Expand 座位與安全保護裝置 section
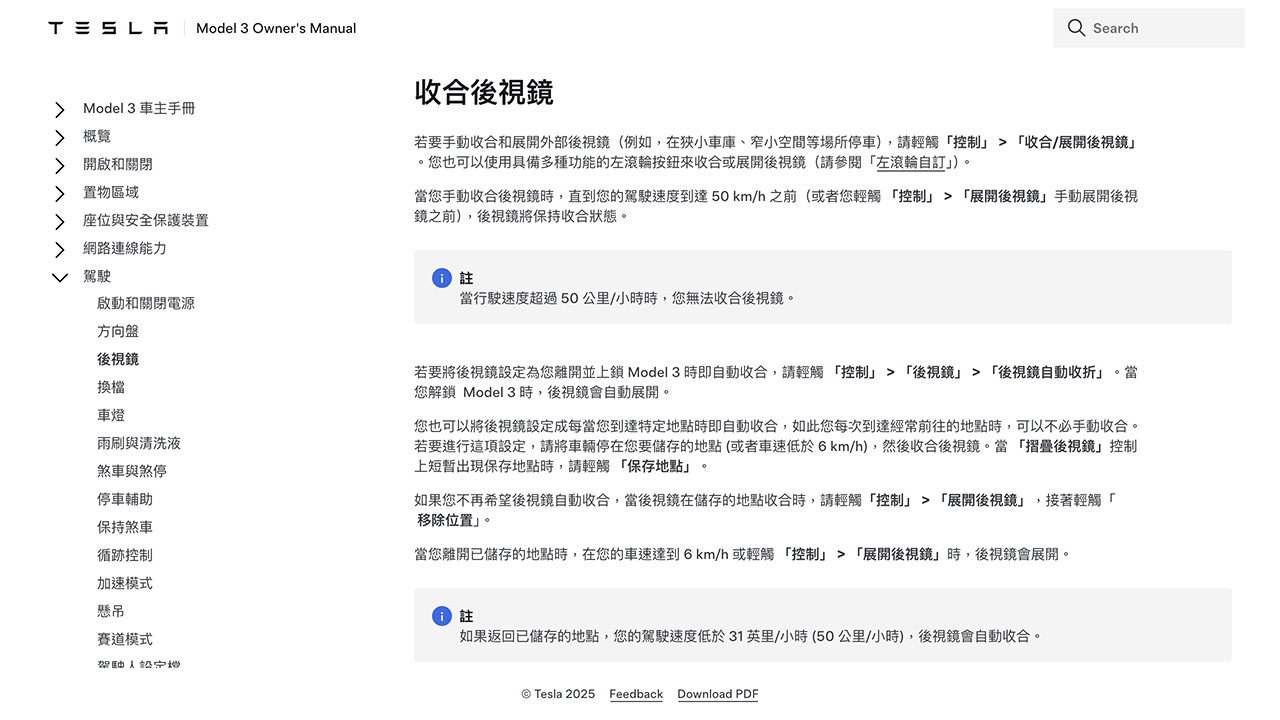Viewport: 1280px width, 720px height. [60, 221]
